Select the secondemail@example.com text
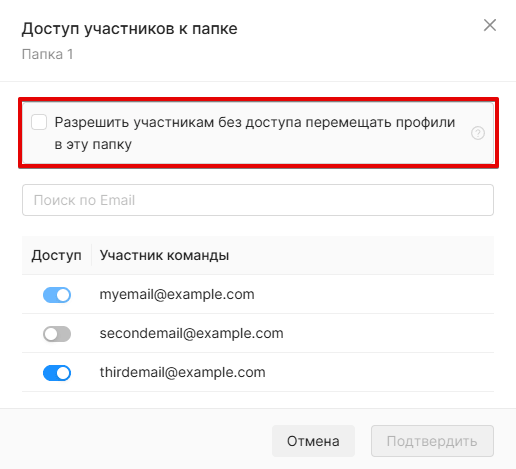 (x=192, y=333)
